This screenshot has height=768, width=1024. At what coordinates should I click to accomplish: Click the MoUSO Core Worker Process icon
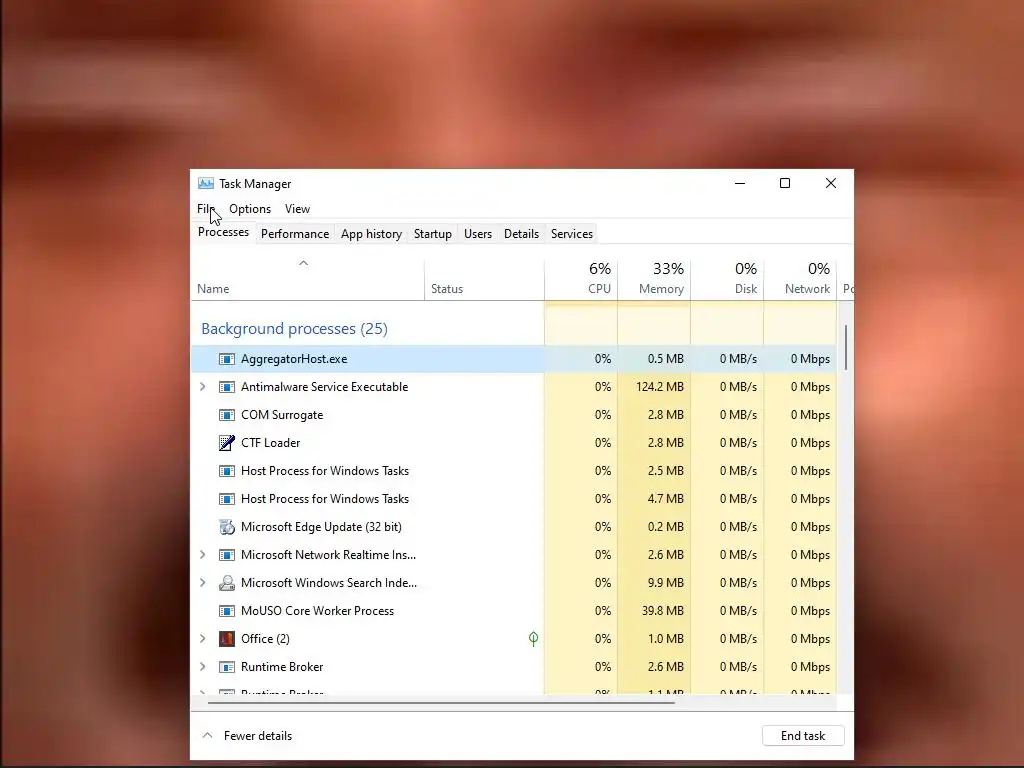(227, 611)
